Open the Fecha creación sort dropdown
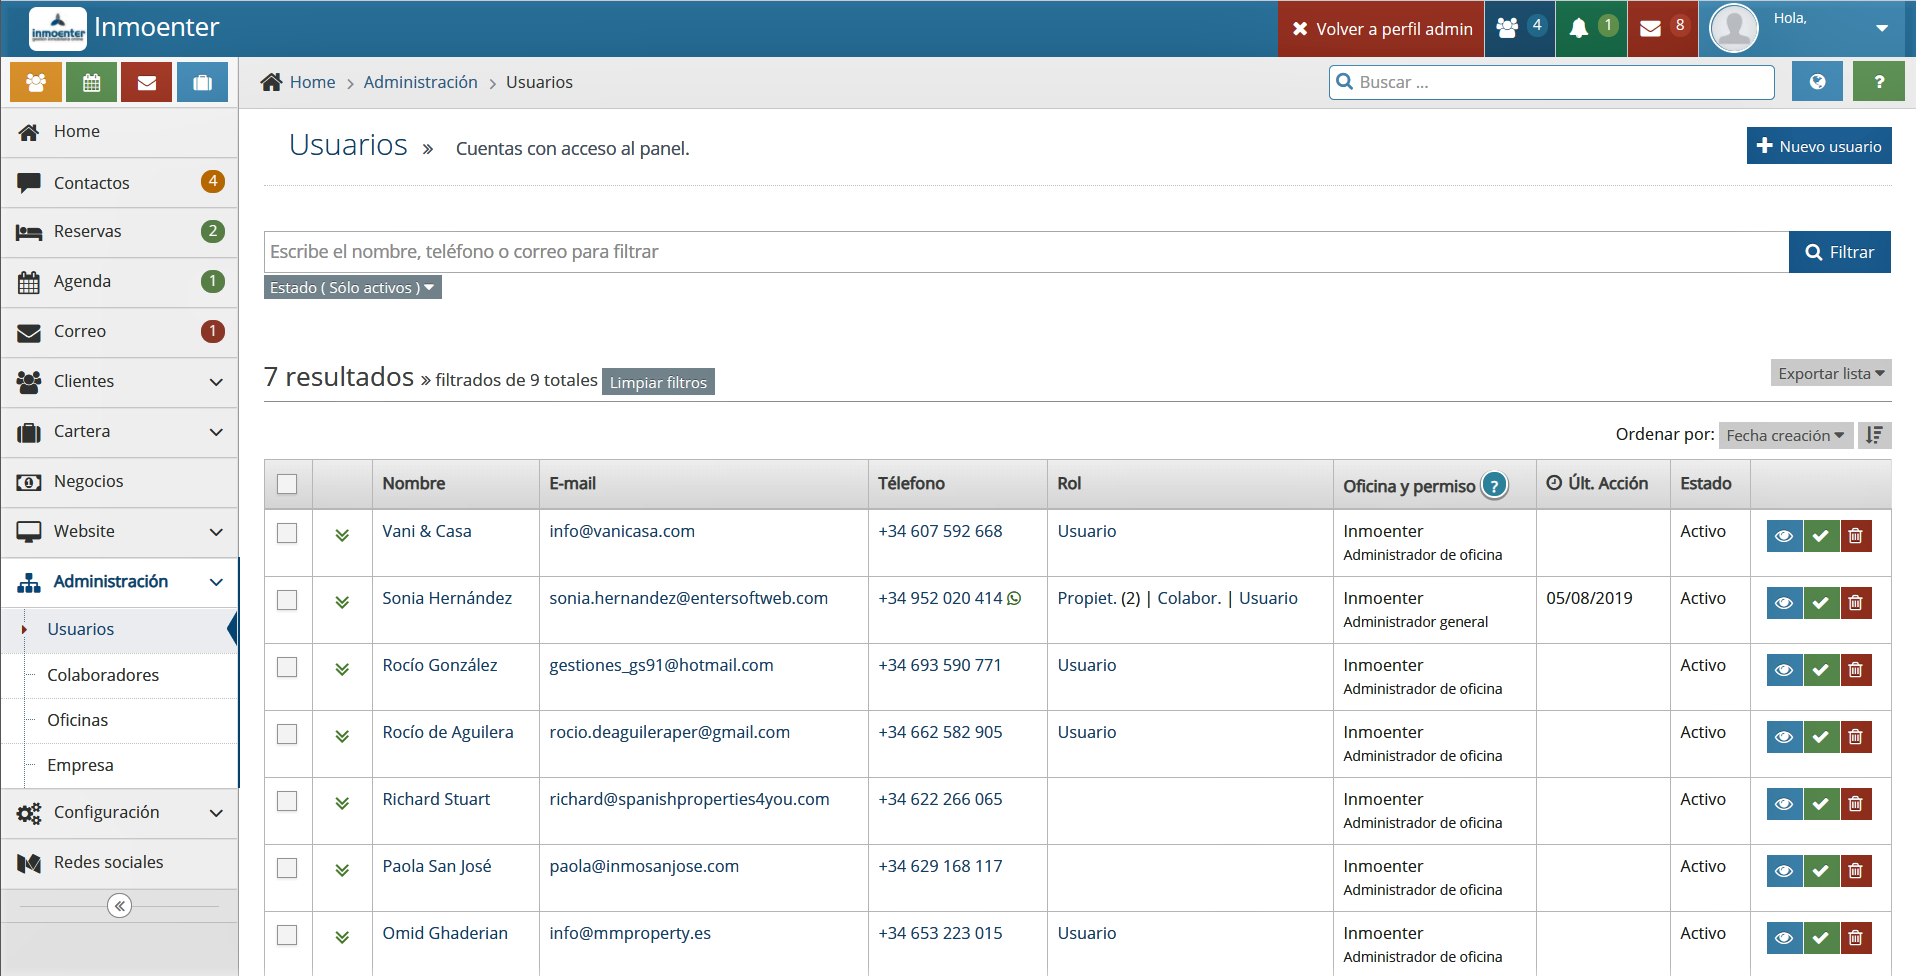 coord(1785,435)
